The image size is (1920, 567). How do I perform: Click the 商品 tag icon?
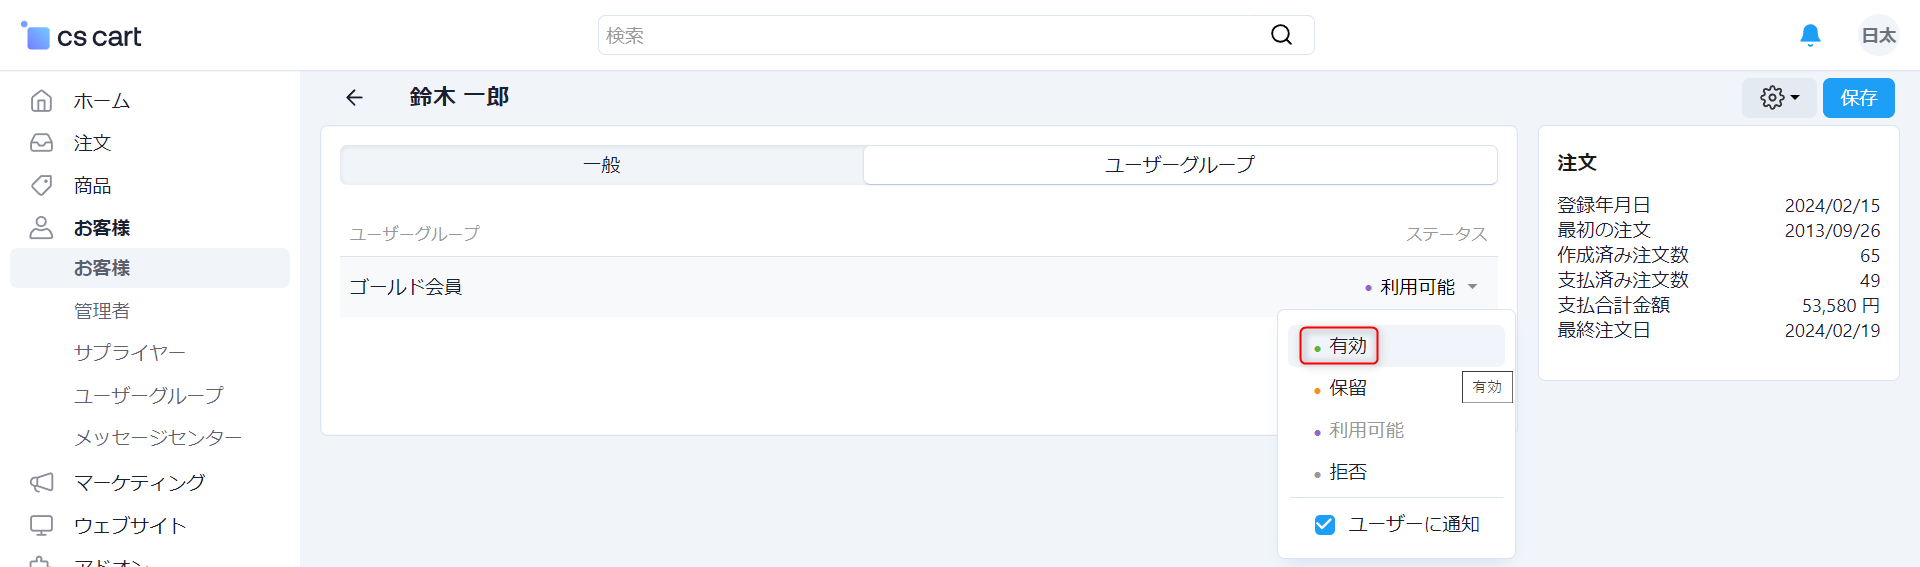coord(41,185)
